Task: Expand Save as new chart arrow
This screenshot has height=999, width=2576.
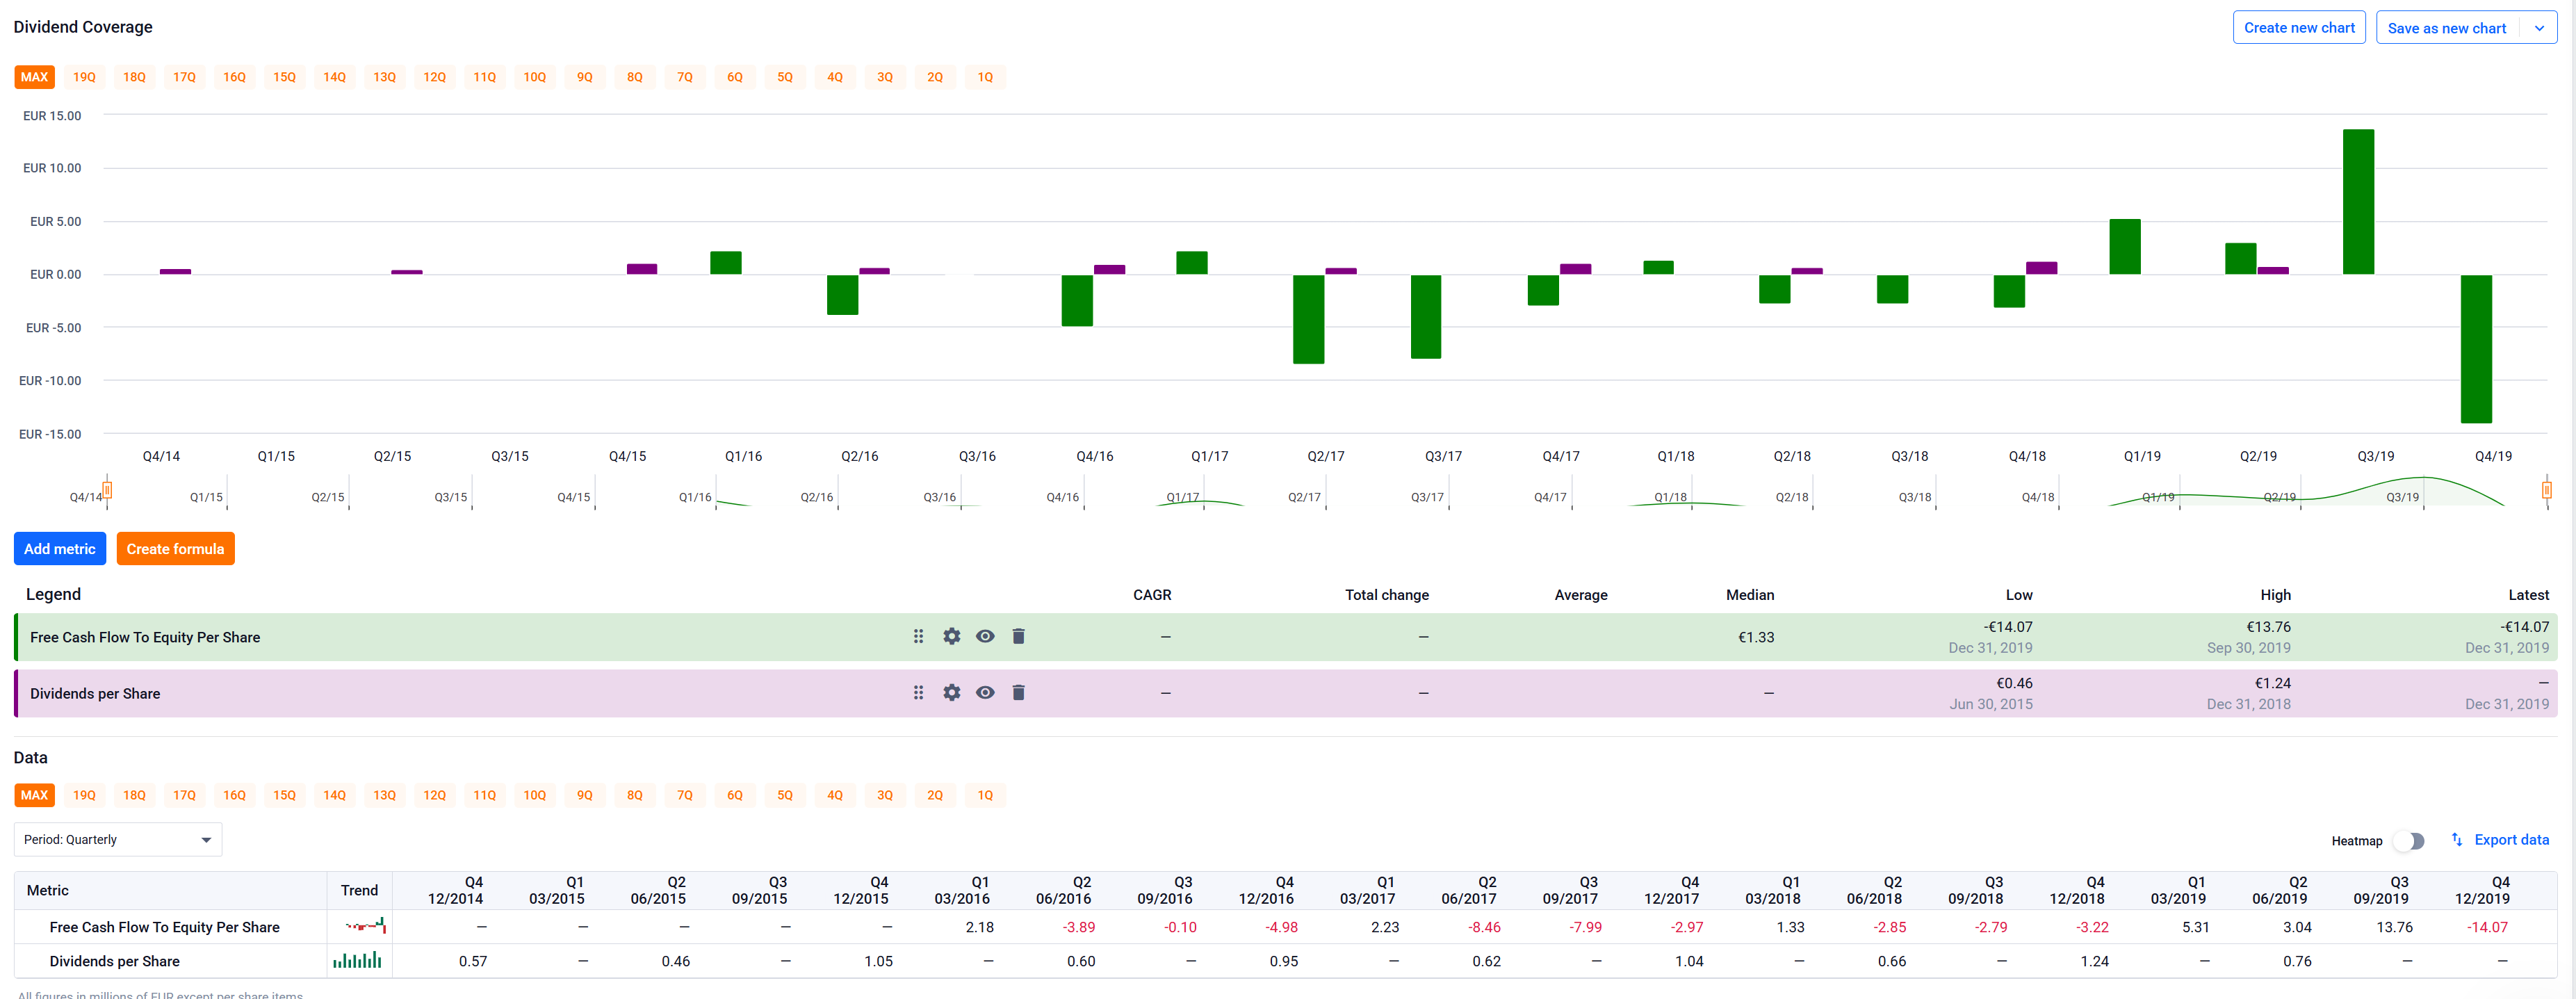Action: [2539, 28]
